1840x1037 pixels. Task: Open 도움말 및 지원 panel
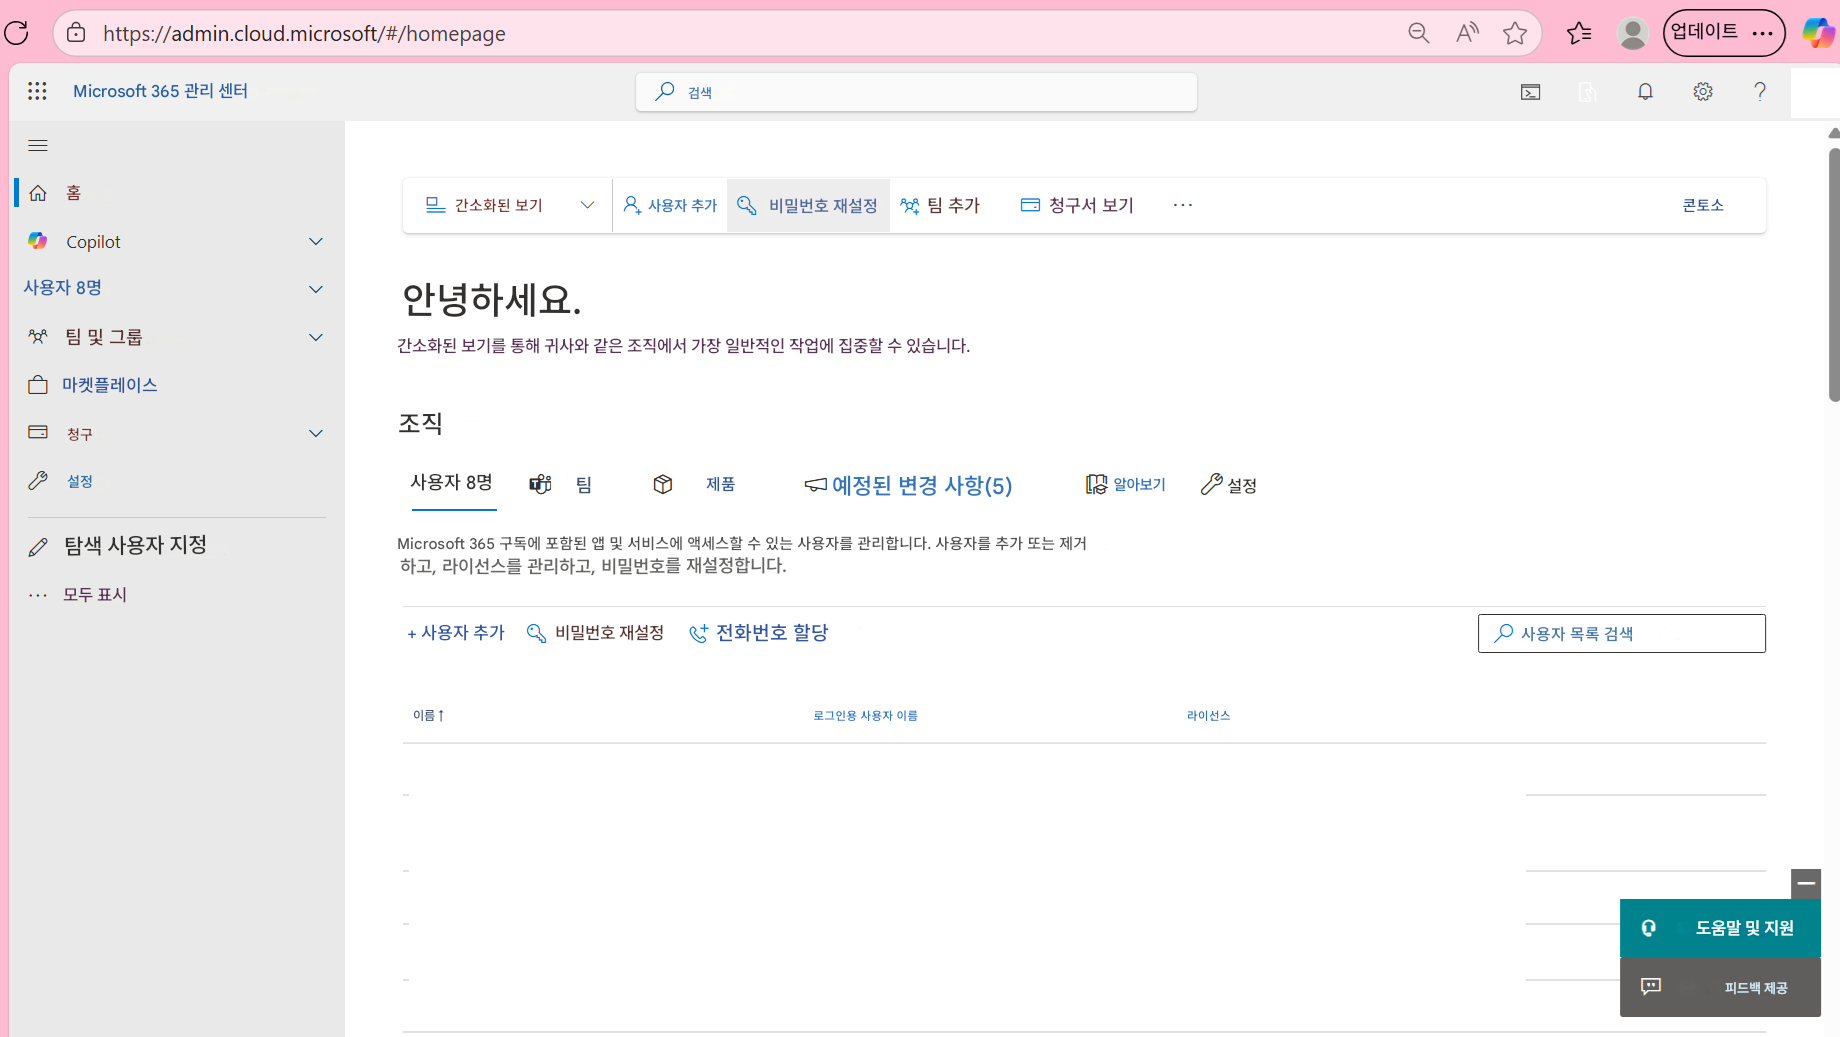pyautogui.click(x=1720, y=928)
